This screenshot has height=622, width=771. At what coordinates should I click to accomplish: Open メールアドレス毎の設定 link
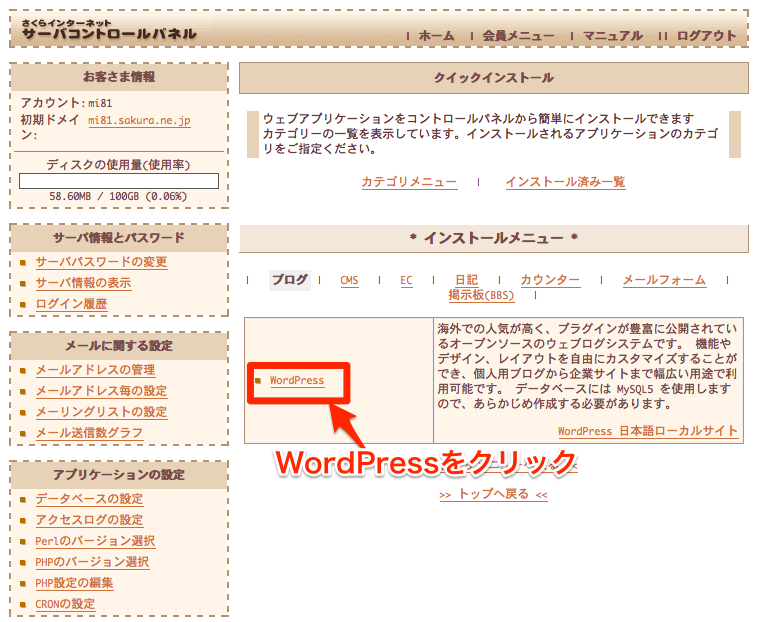[101, 391]
